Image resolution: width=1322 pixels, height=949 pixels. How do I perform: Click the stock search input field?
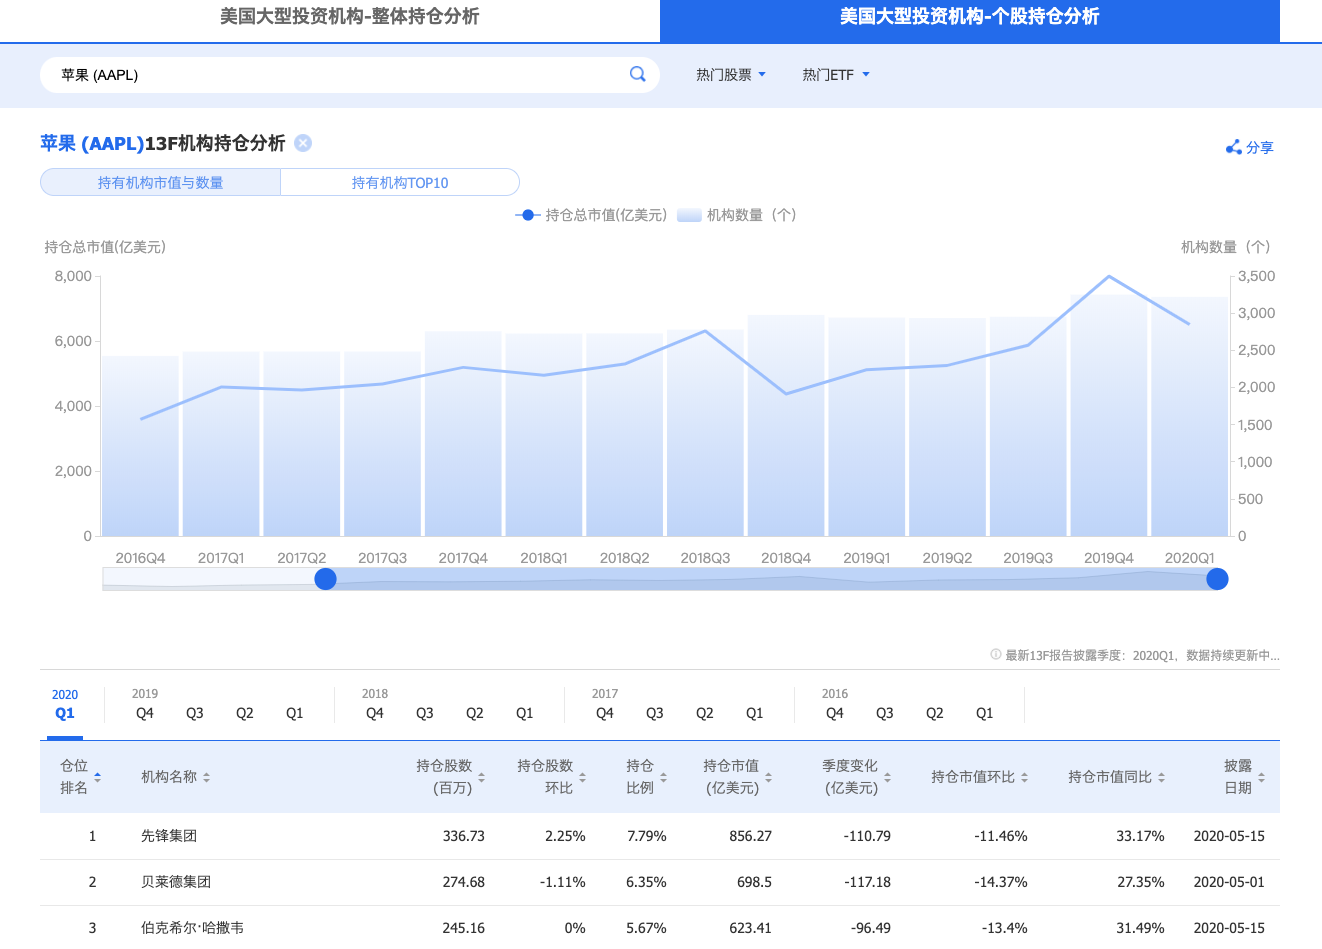[330, 75]
